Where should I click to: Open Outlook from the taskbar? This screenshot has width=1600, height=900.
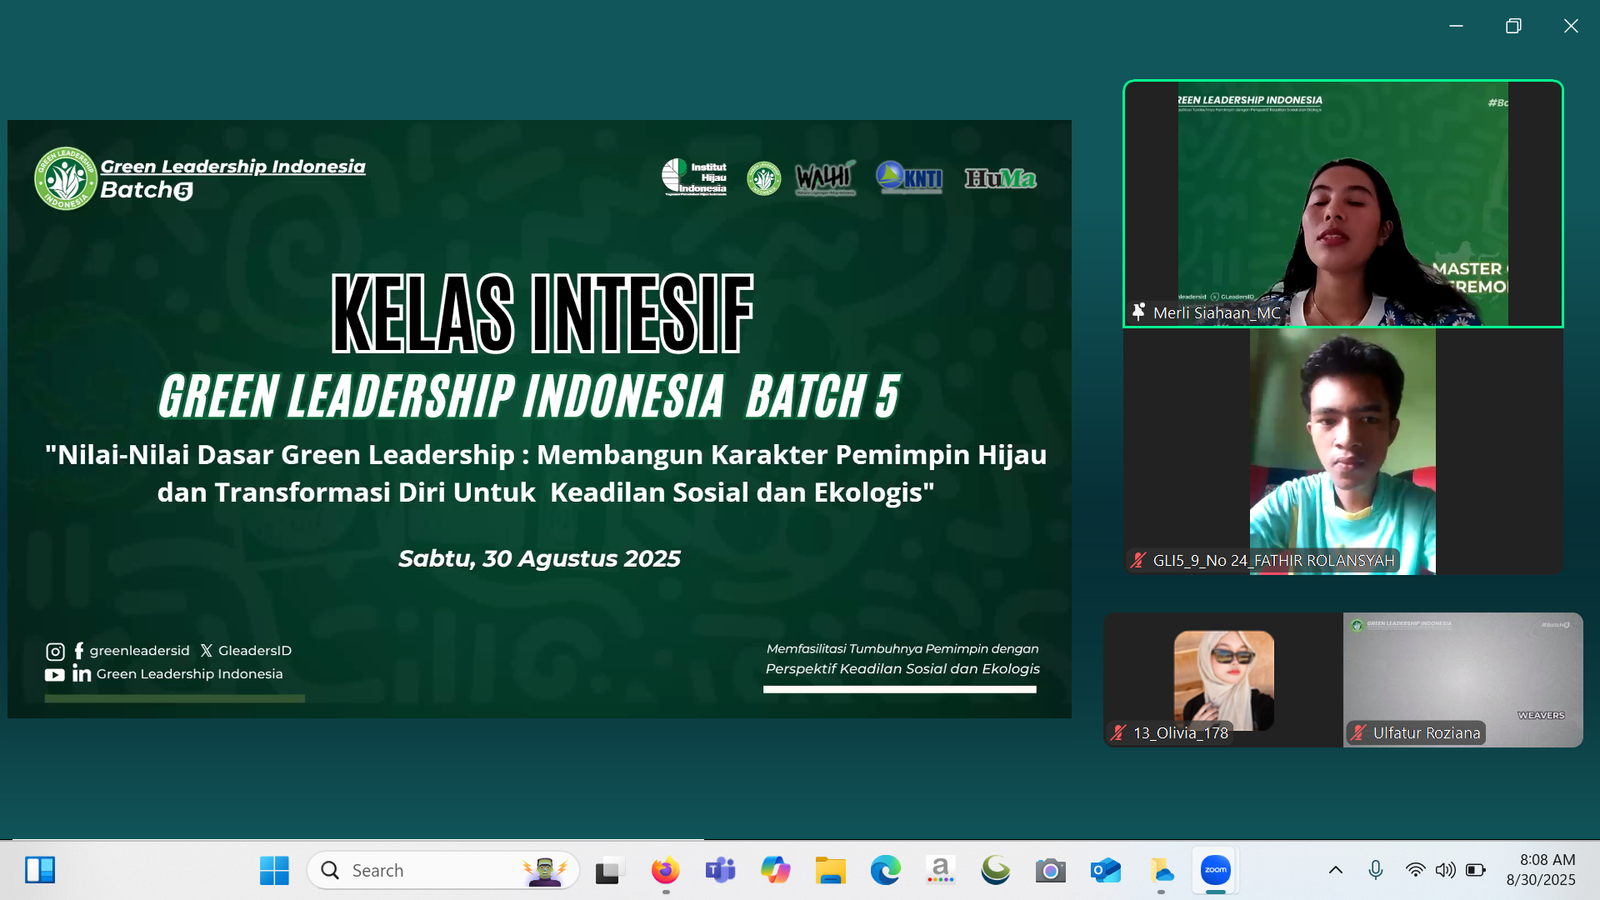pos(1103,870)
